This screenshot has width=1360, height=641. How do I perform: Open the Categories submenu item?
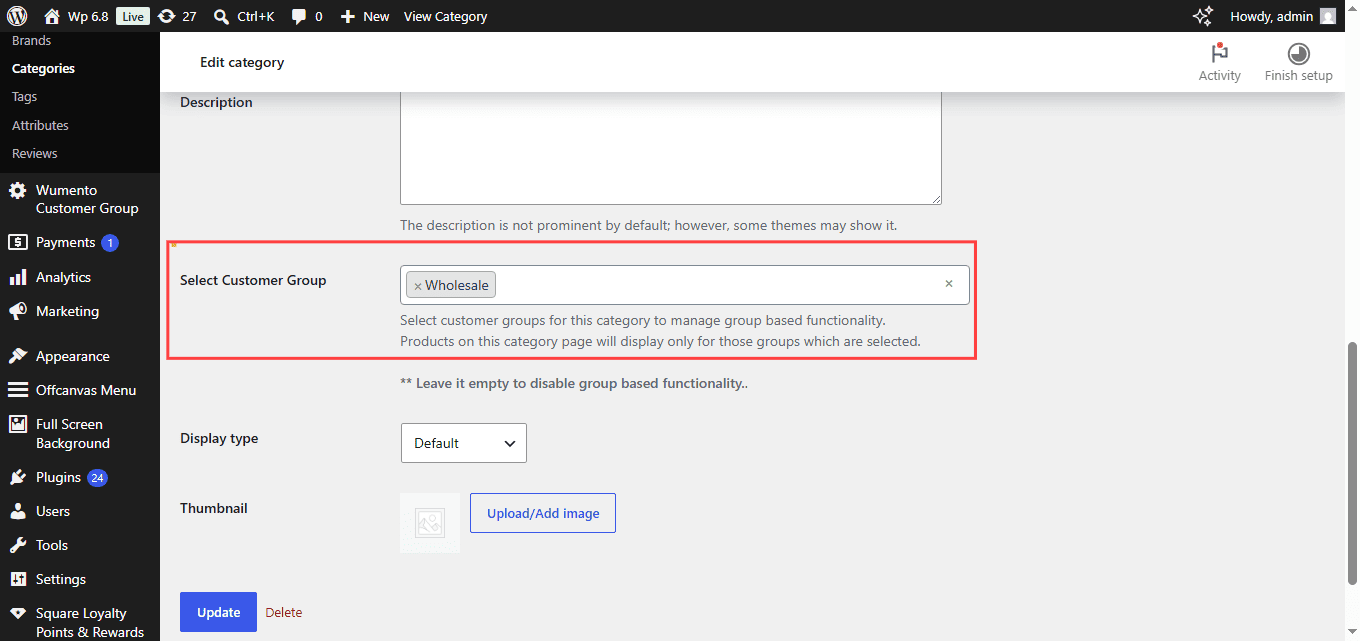click(x=43, y=69)
